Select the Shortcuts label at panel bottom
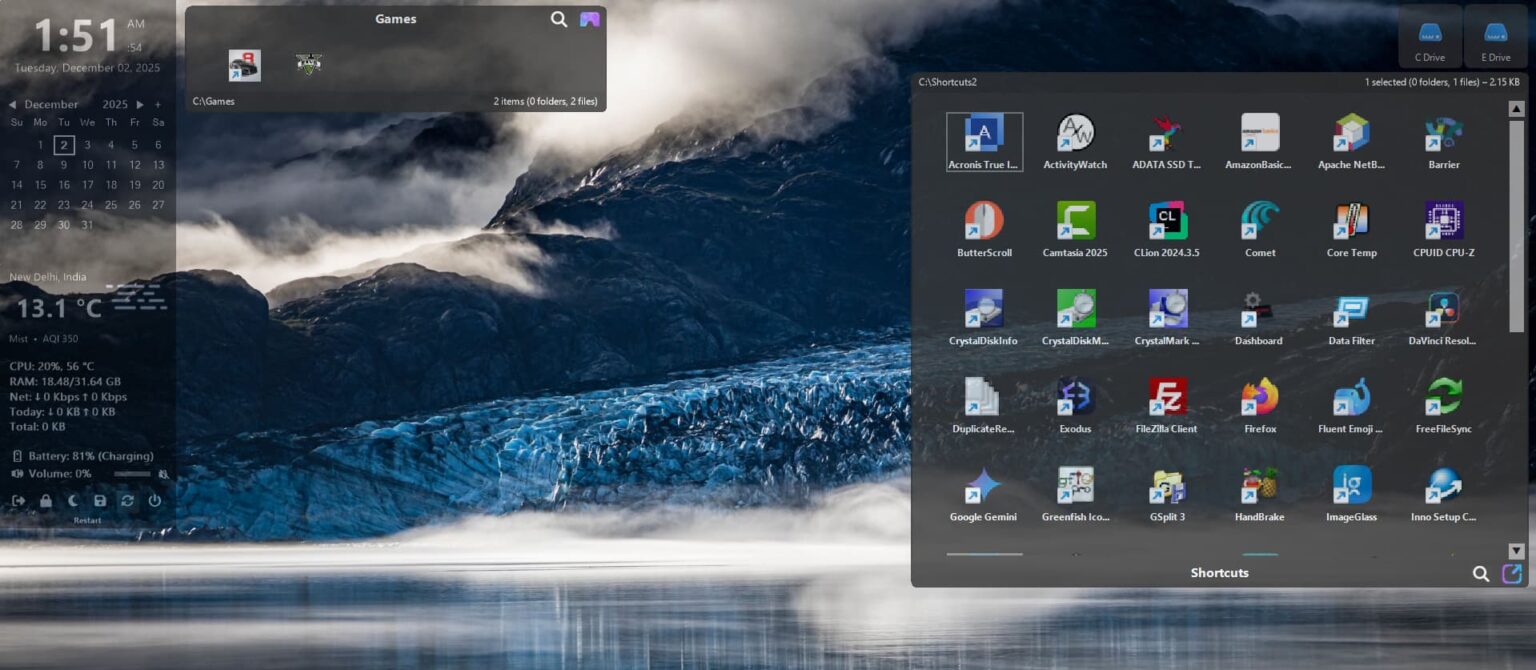1536x670 pixels. [1219, 572]
